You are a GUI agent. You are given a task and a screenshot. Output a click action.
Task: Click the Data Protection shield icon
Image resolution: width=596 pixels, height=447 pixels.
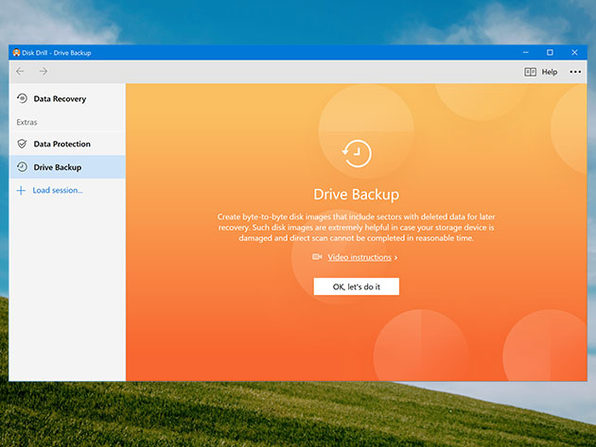pos(22,144)
